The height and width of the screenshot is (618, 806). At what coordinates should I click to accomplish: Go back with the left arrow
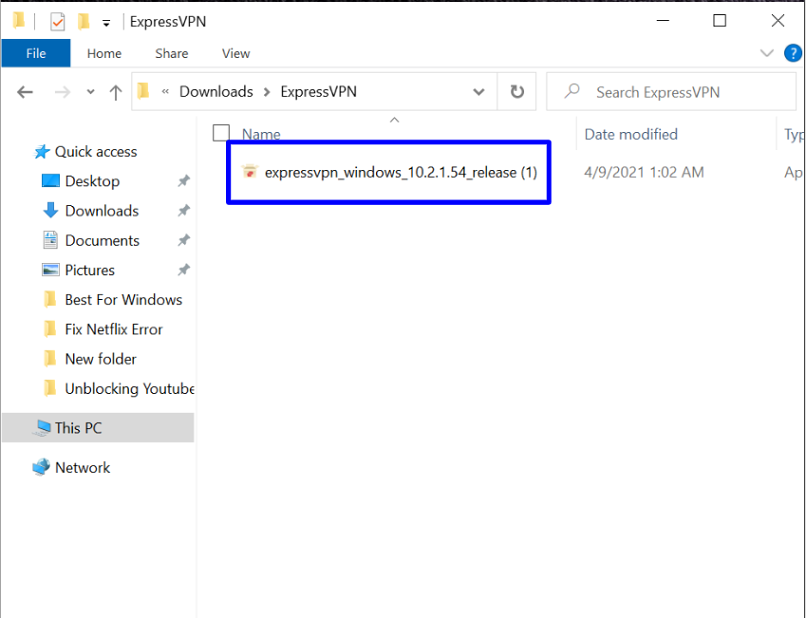(x=25, y=92)
